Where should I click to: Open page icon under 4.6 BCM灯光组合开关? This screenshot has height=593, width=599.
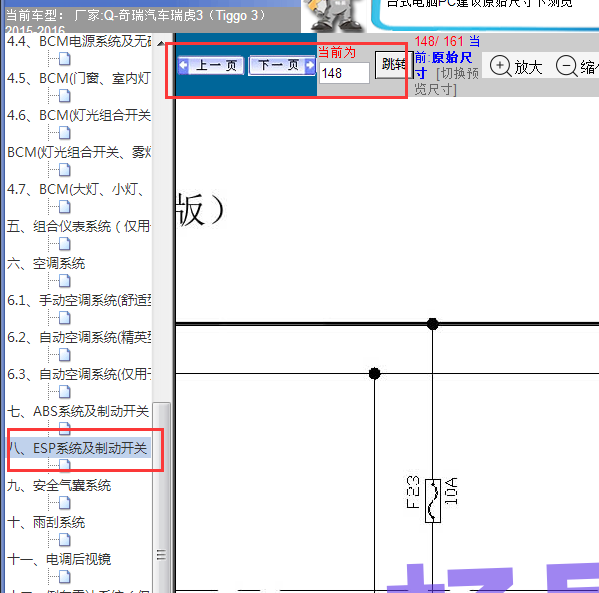[65, 133]
